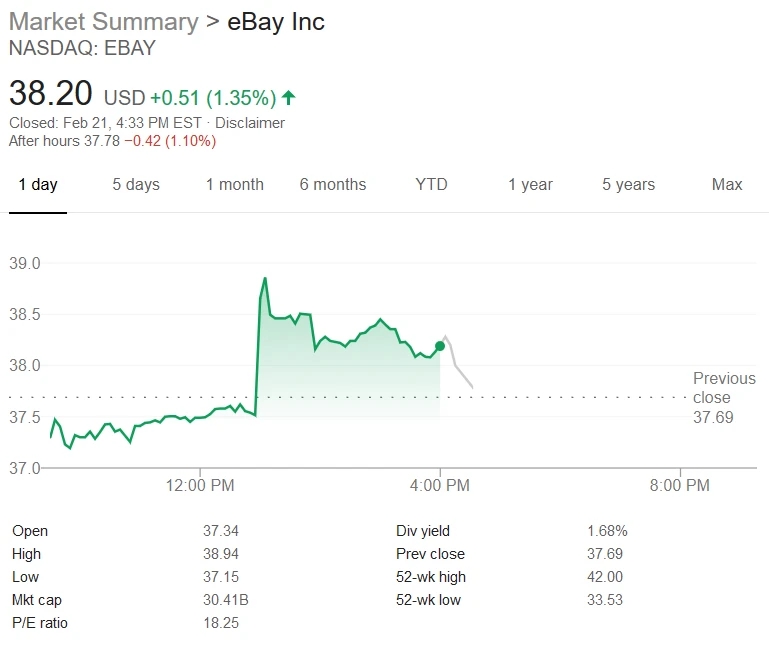Click the Mkt cap value 30.41B
This screenshot has width=769, height=648.
click(x=226, y=599)
